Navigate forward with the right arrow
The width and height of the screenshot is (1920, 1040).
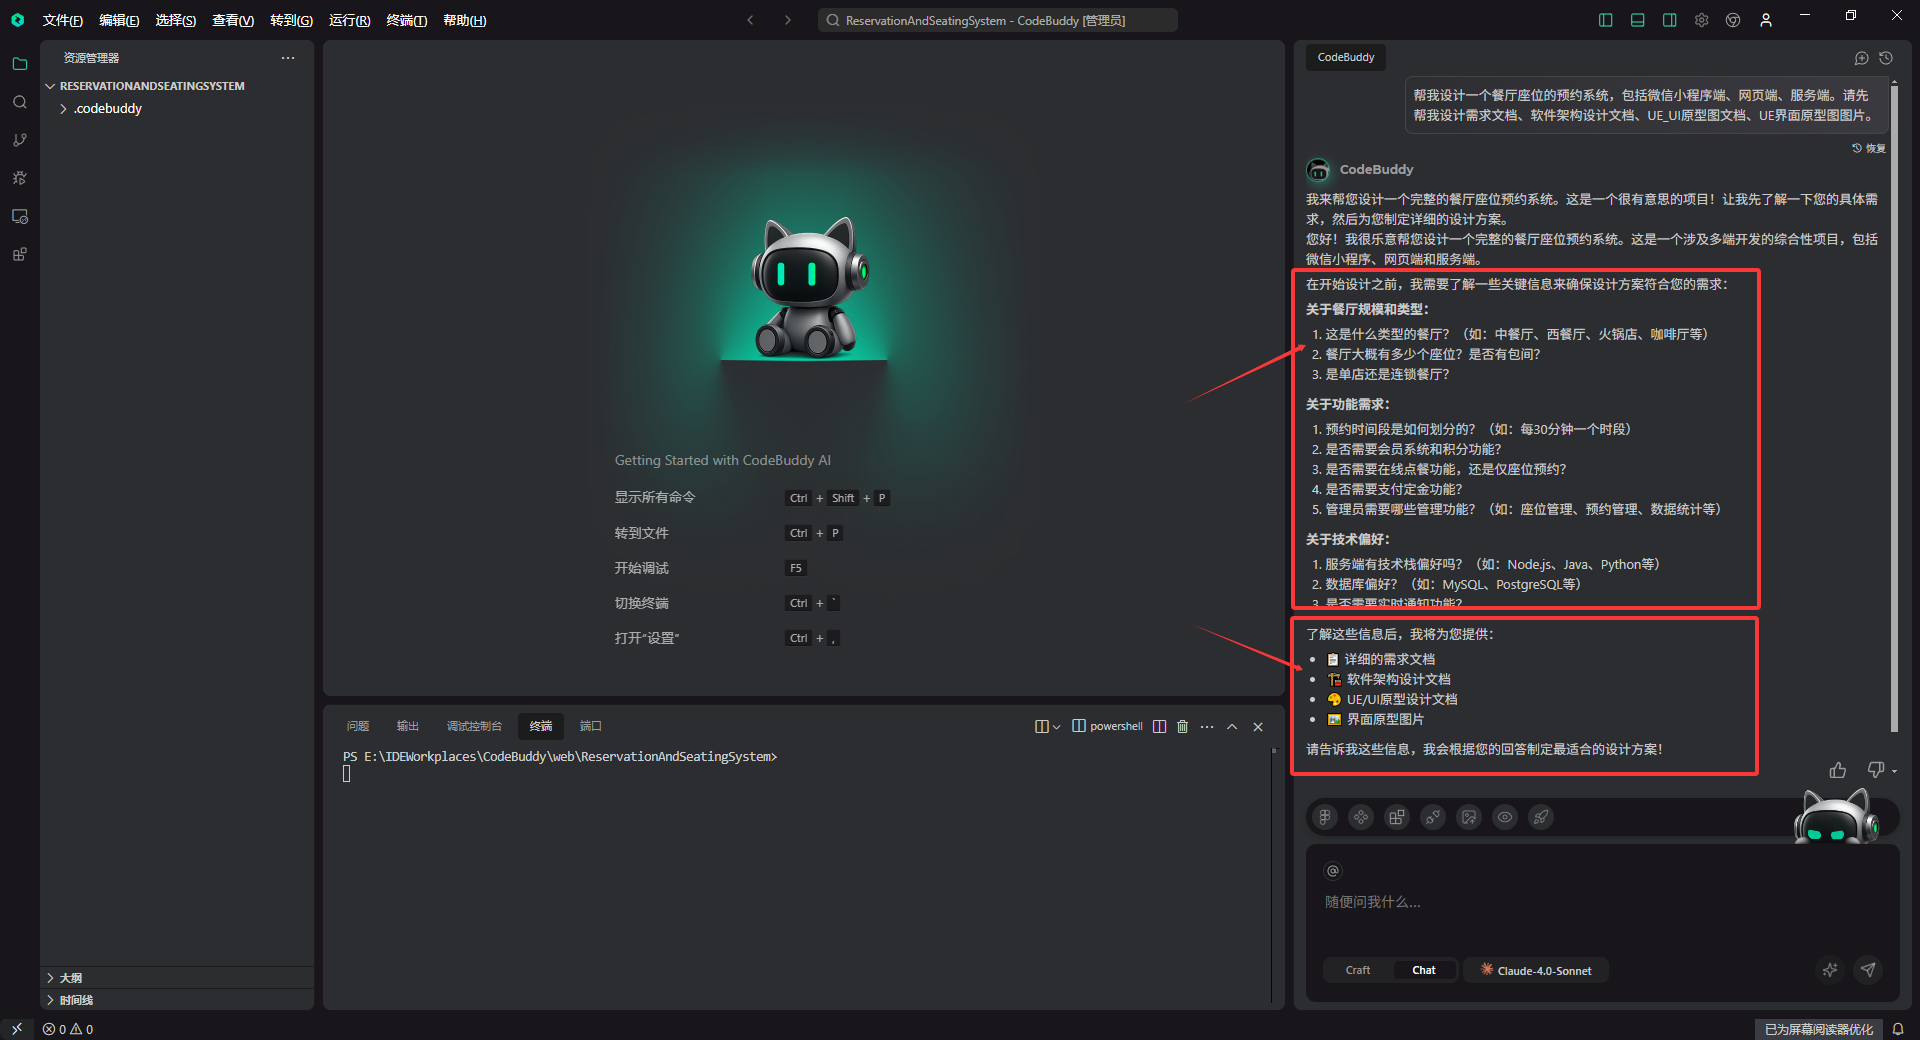(x=788, y=20)
